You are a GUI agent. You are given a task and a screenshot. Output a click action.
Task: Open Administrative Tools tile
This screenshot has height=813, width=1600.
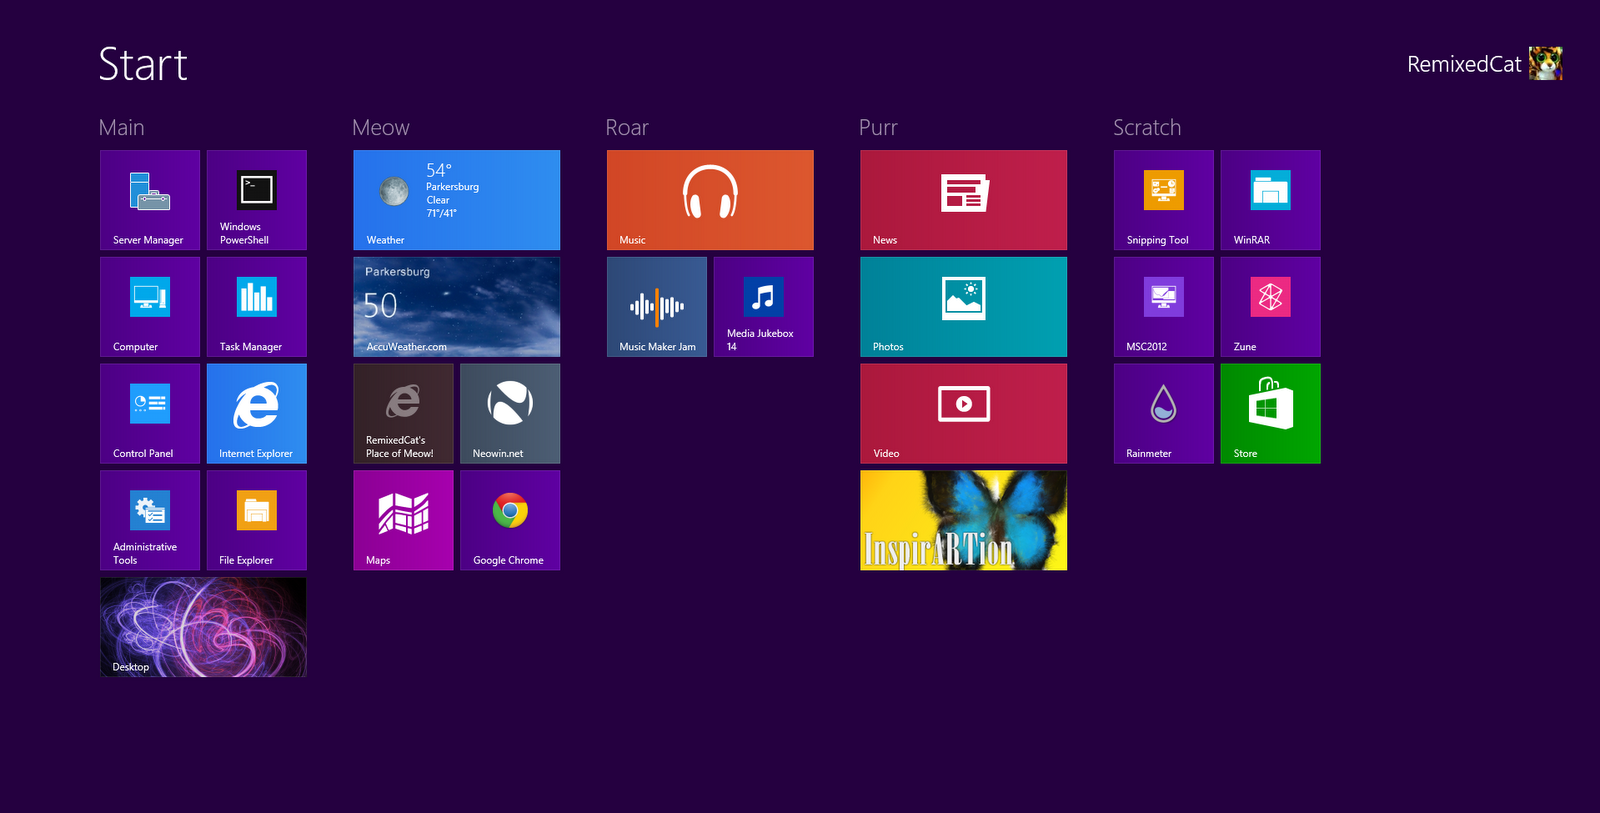point(150,520)
